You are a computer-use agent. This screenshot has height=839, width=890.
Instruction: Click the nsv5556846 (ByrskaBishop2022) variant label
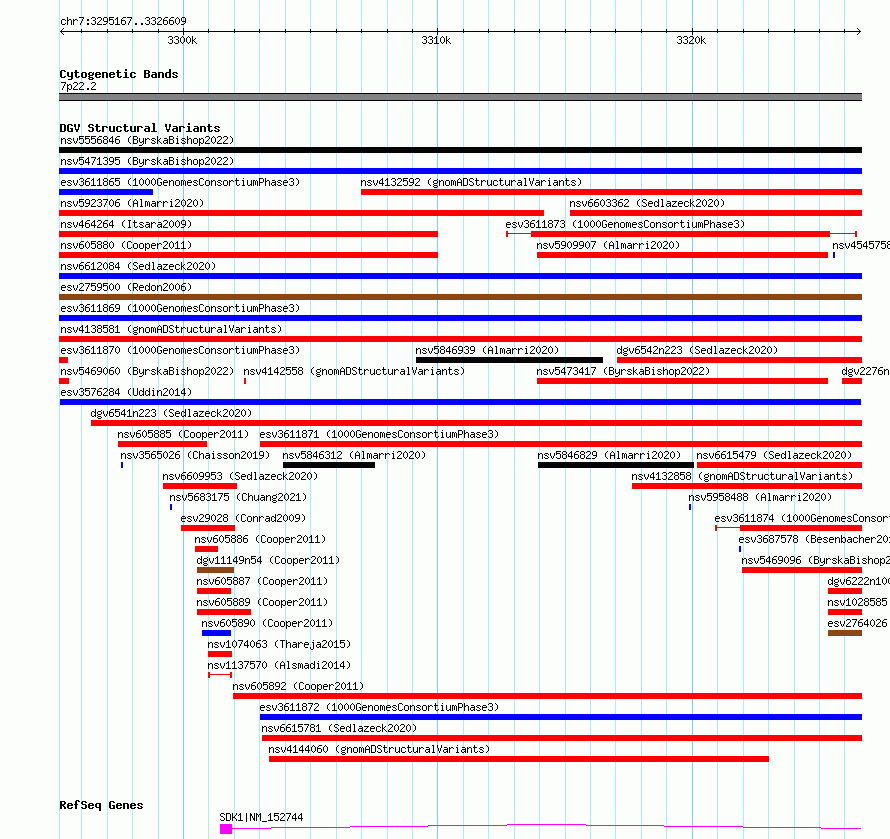pyautogui.click(x=147, y=140)
